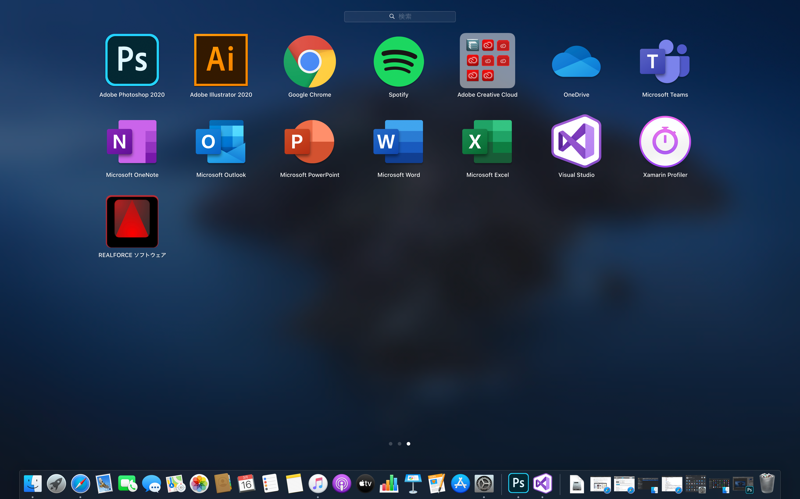Viewport: 800px width, 499px height.
Task: Open Contacts from the Dock
Action: point(222,483)
